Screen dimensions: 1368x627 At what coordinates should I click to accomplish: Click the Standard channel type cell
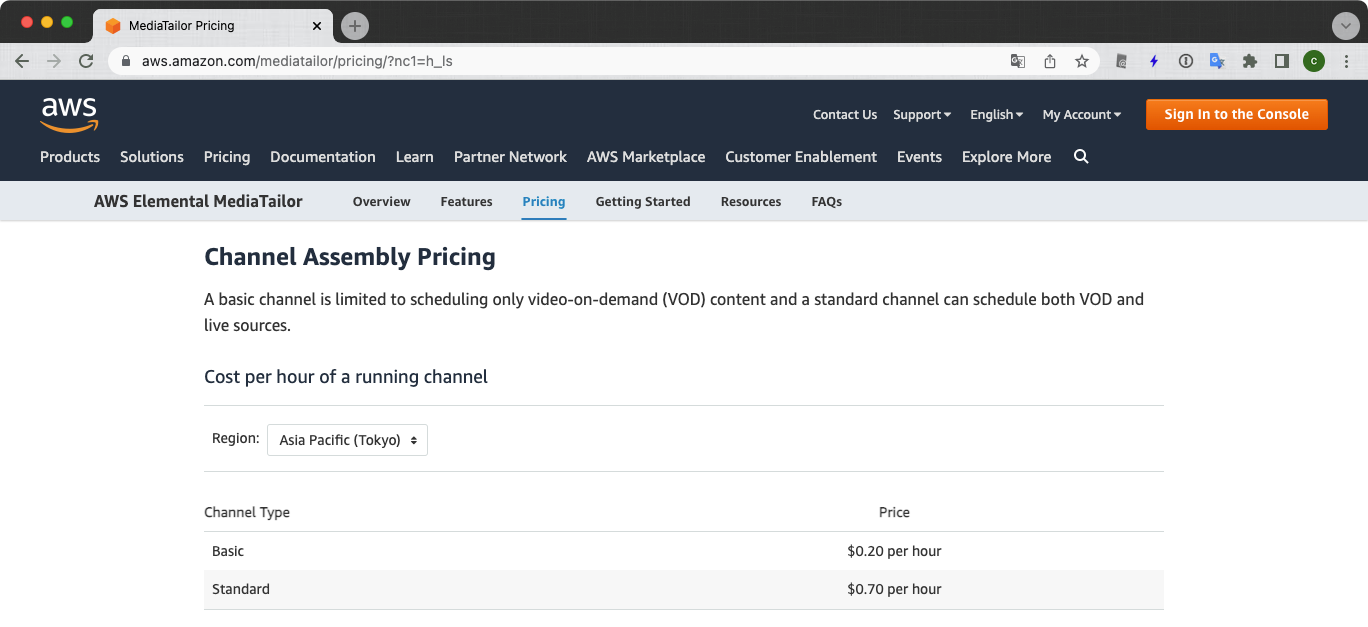(241, 589)
